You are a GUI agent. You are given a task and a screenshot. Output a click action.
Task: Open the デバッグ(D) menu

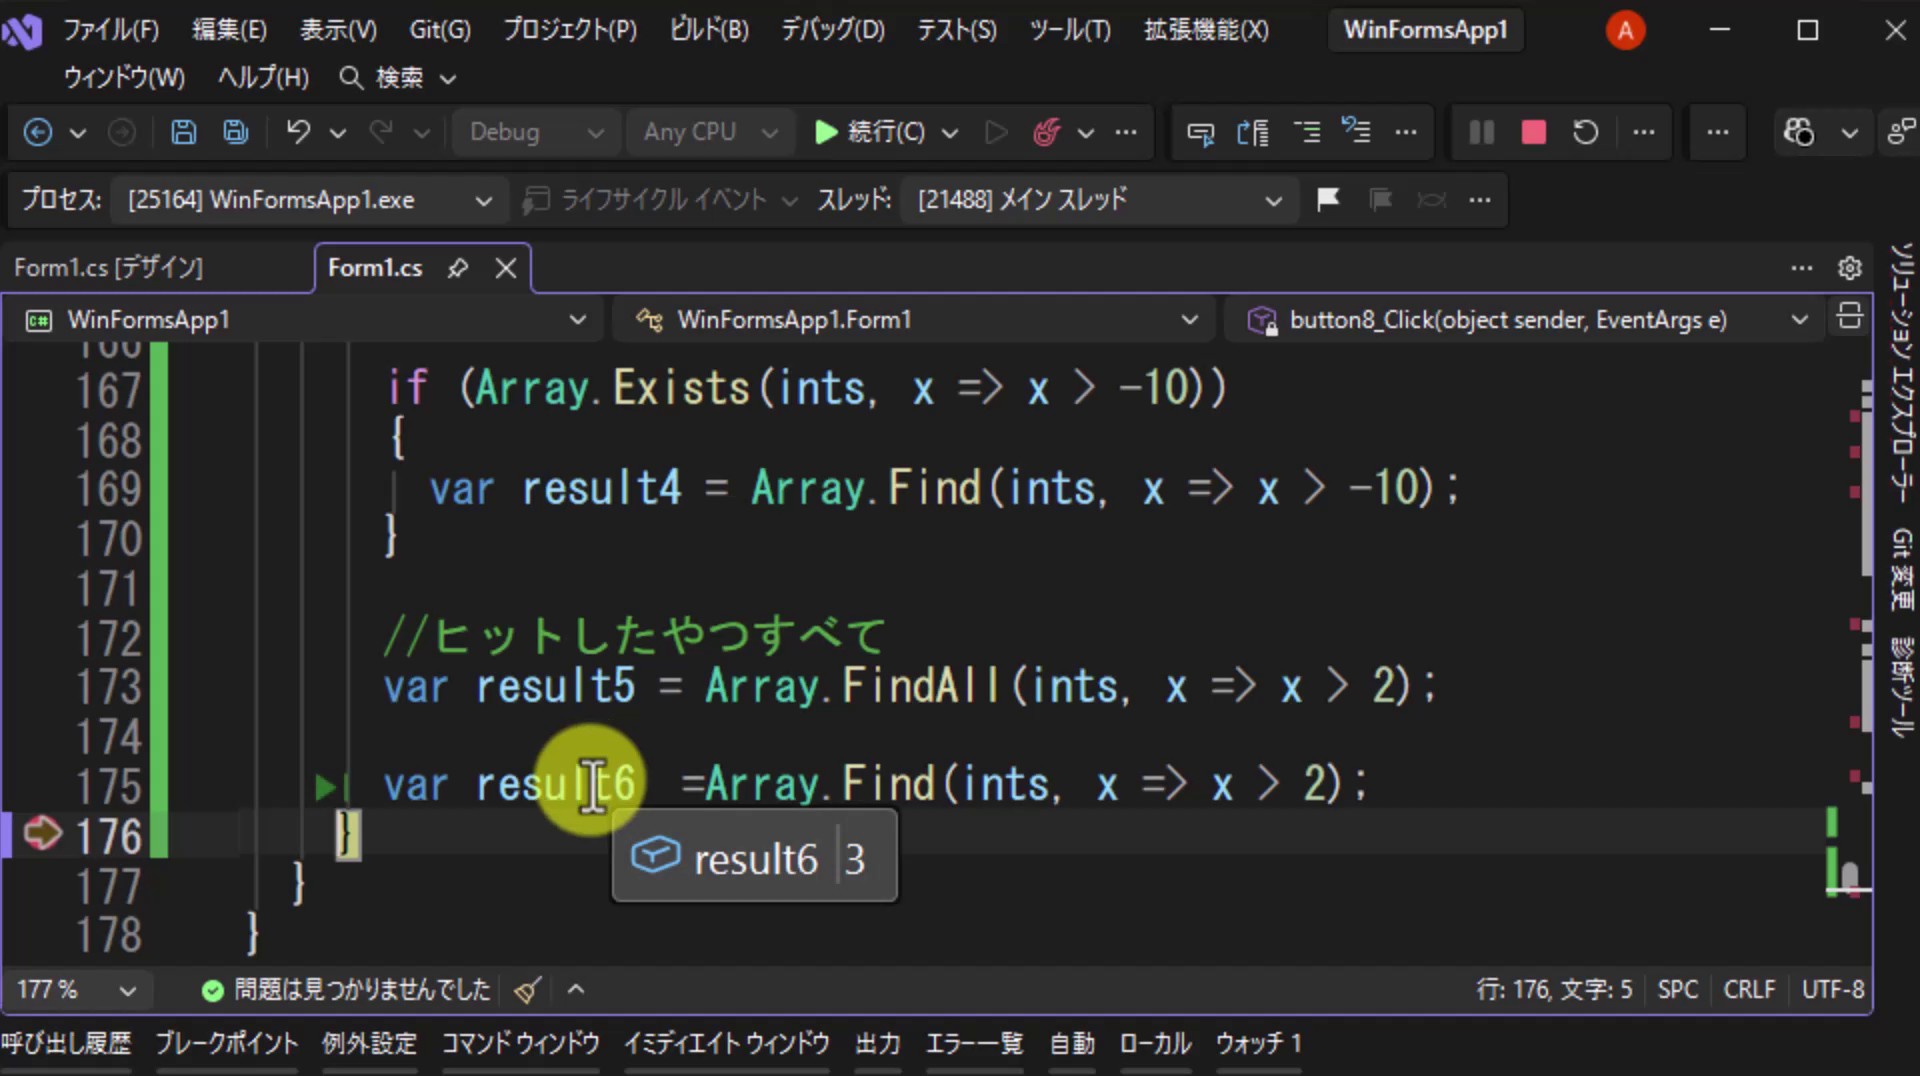(x=833, y=30)
